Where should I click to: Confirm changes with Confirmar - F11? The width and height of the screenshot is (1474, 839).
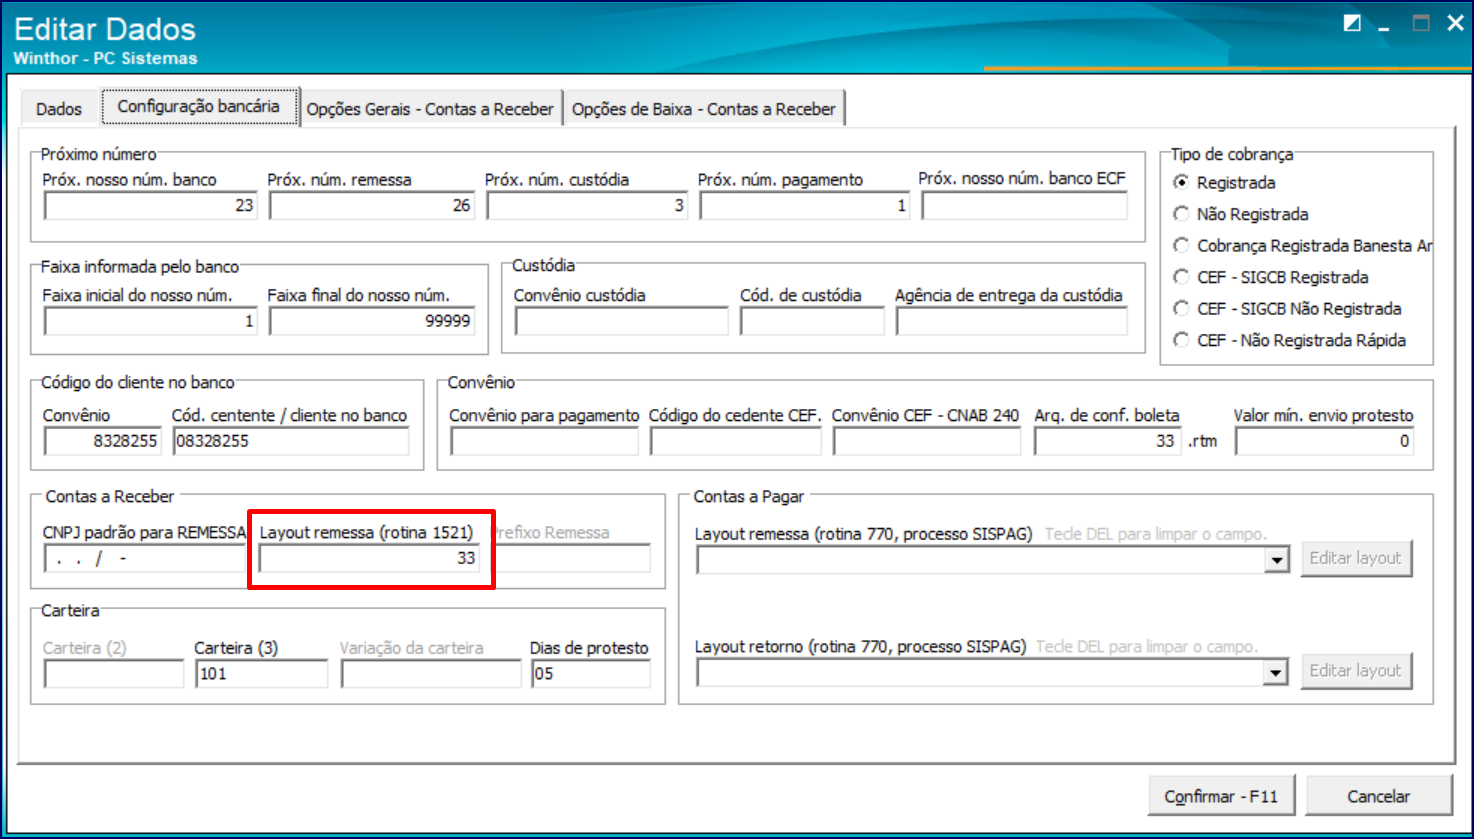coord(1221,796)
